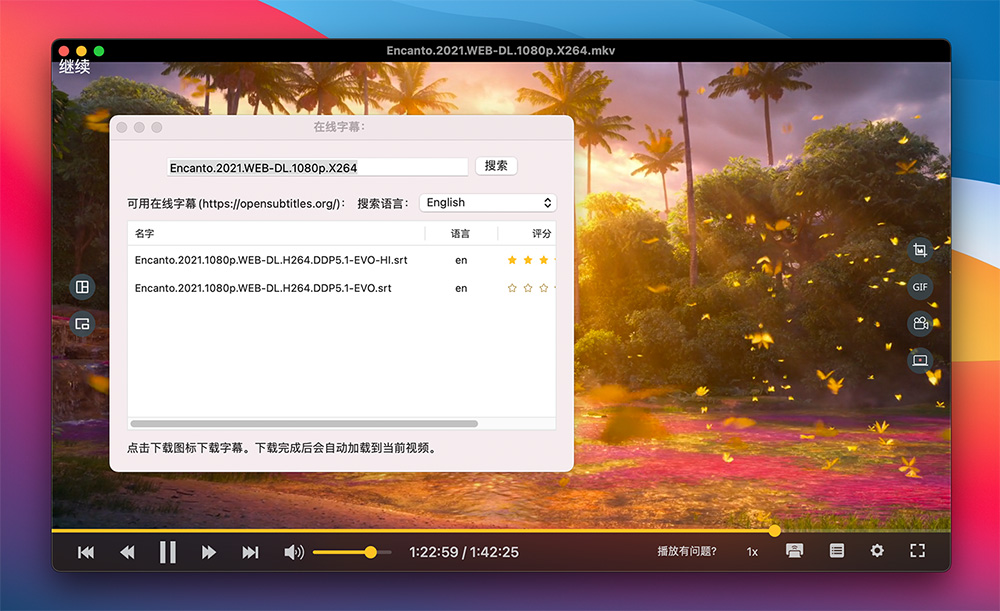Click the 1:22:59 / 1:42:25 time display
Screen dimensions: 1000x611
point(464,552)
